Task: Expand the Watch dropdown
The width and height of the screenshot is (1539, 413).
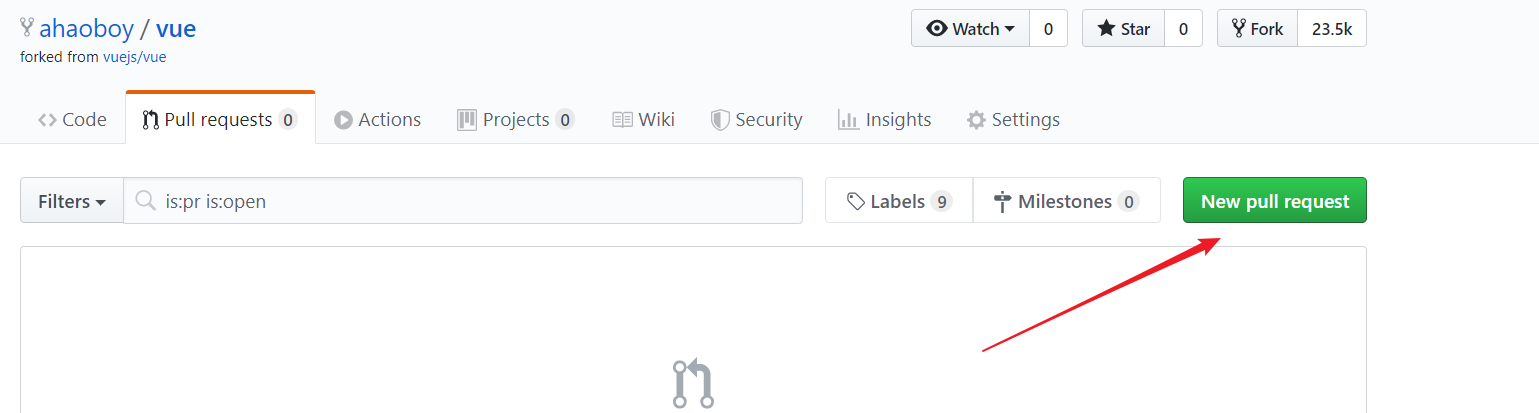Action: [x=970, y=29]
